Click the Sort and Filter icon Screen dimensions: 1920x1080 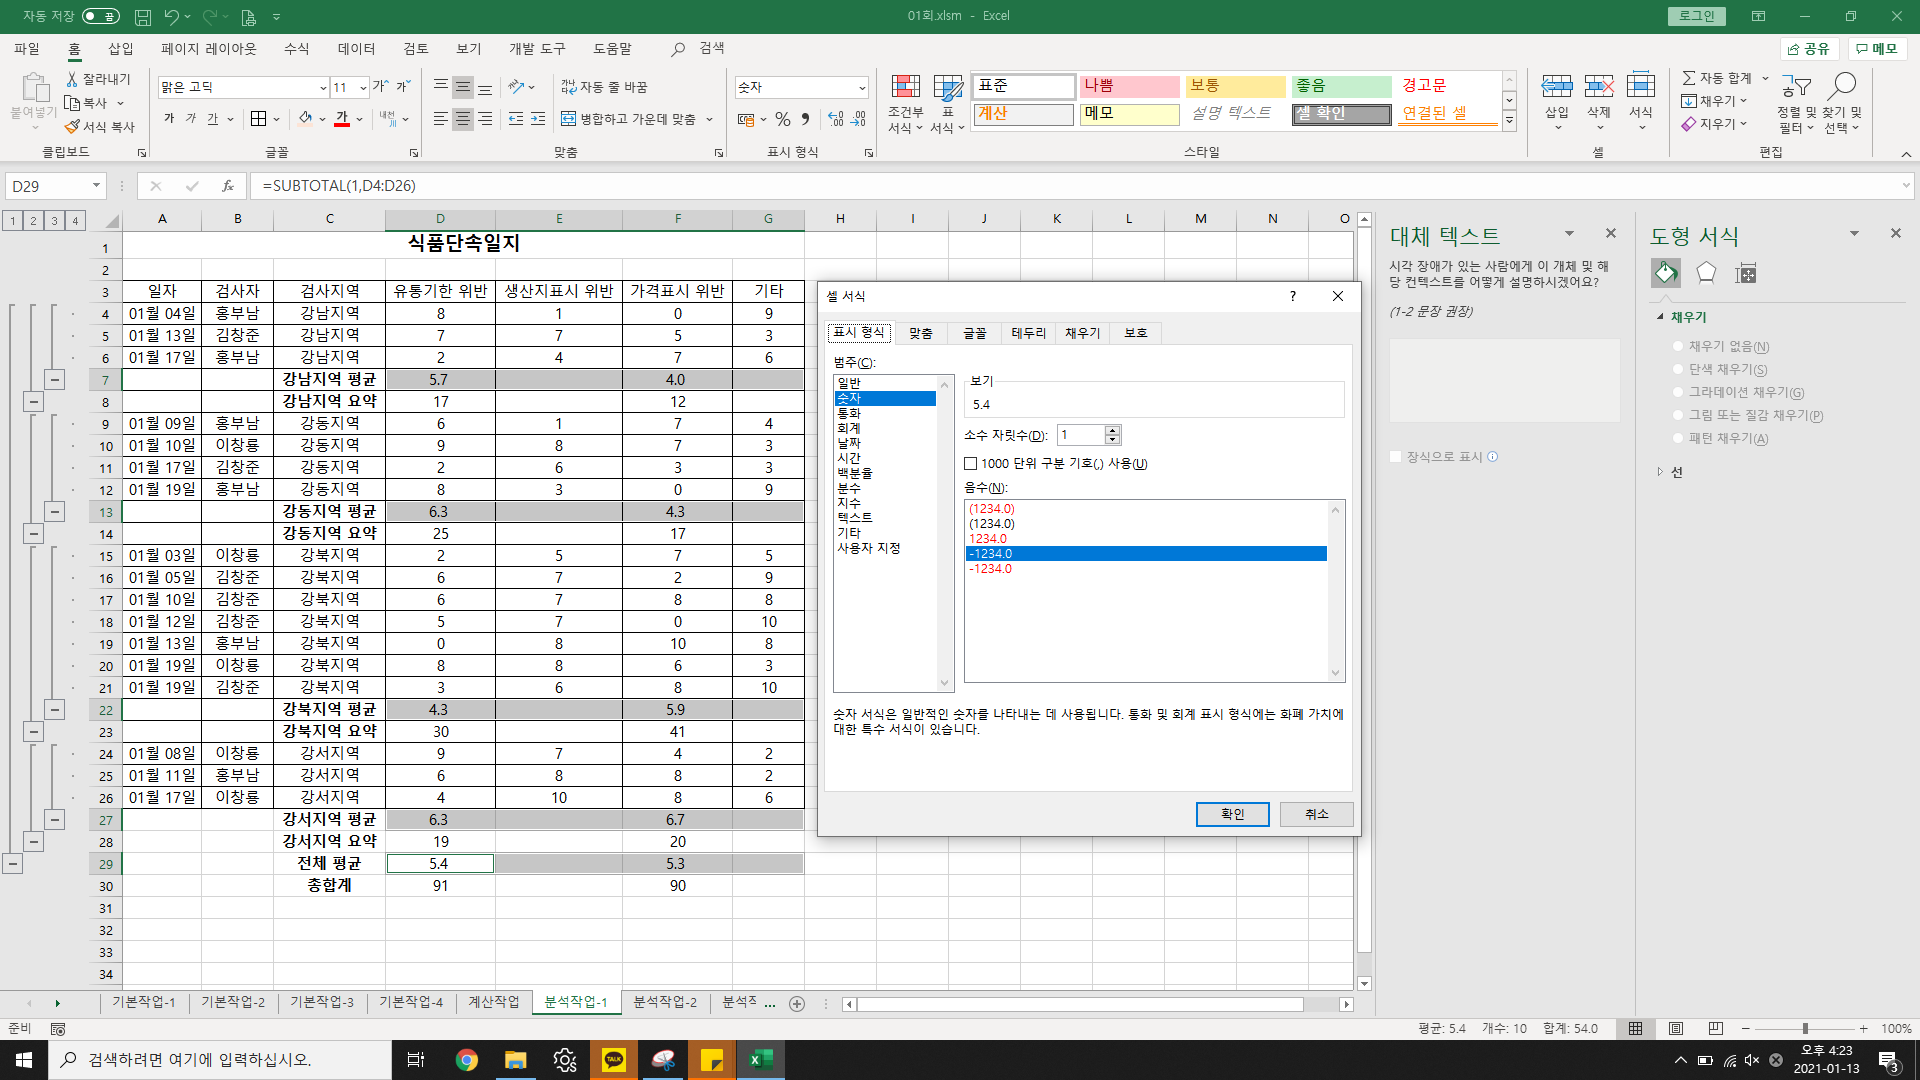(x=1796, y=88)
